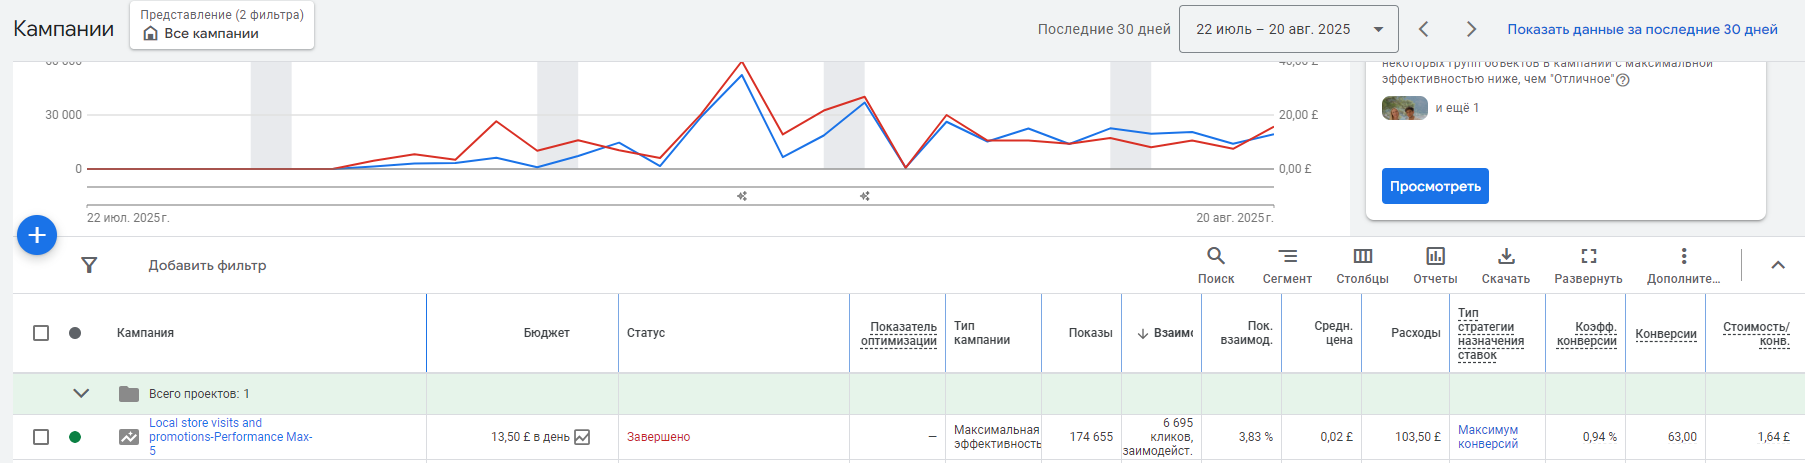The width and height of the screenshot is (1805, 463).
Task: Open the Reports (Отчеты) icon
Action: pyautogui.click(x=1435, y=257)
